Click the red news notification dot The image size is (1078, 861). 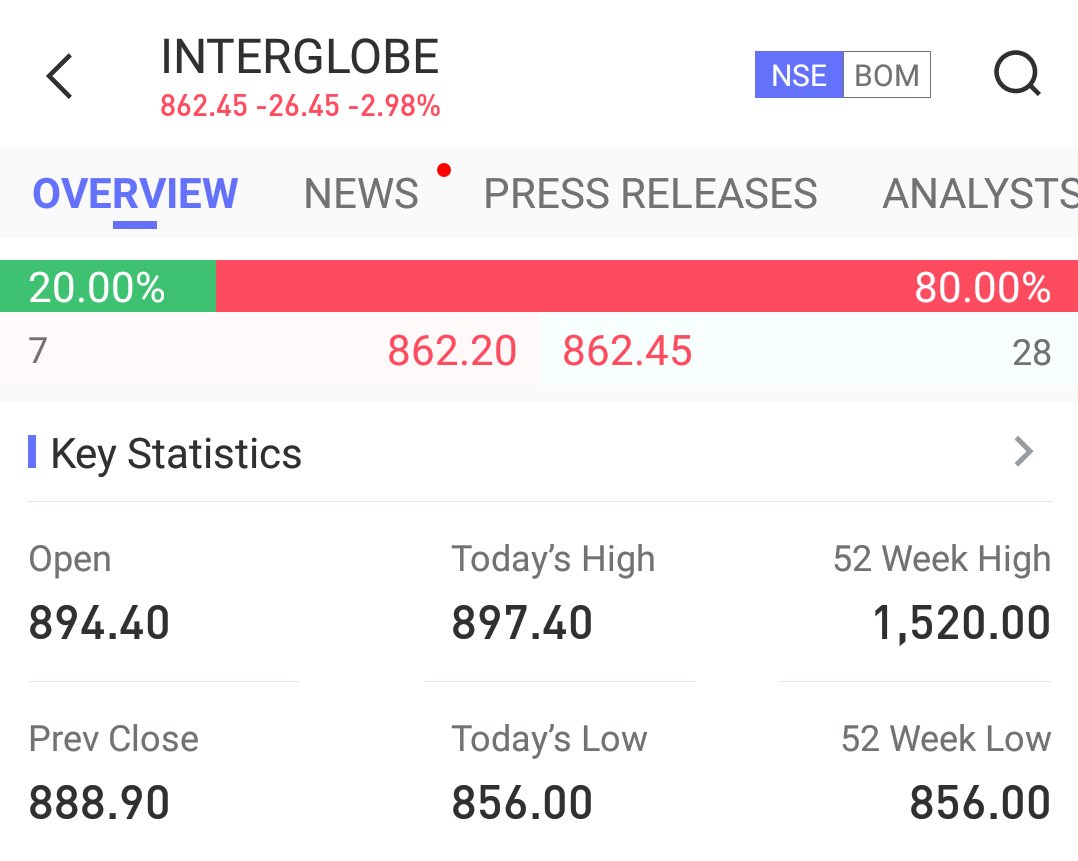click(x=444, y=170)
